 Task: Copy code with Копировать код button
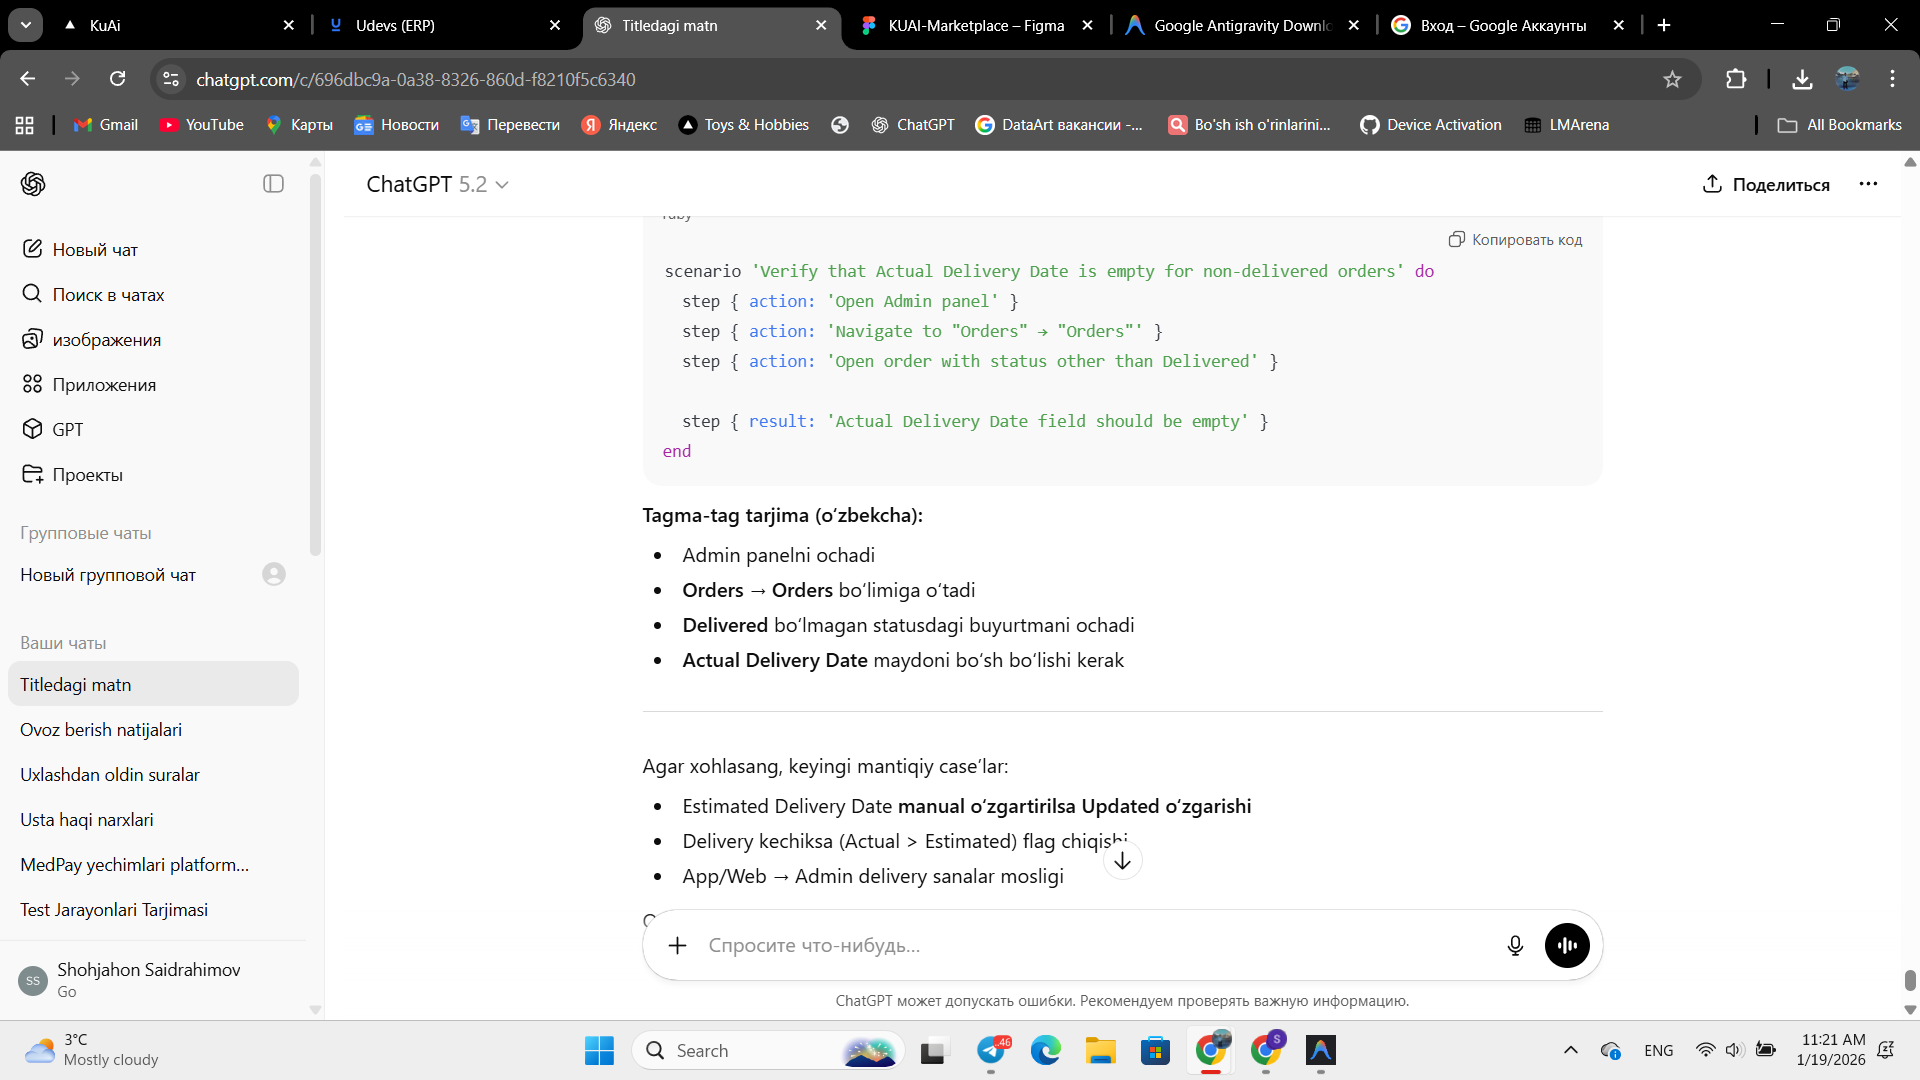pos(1515,239)
